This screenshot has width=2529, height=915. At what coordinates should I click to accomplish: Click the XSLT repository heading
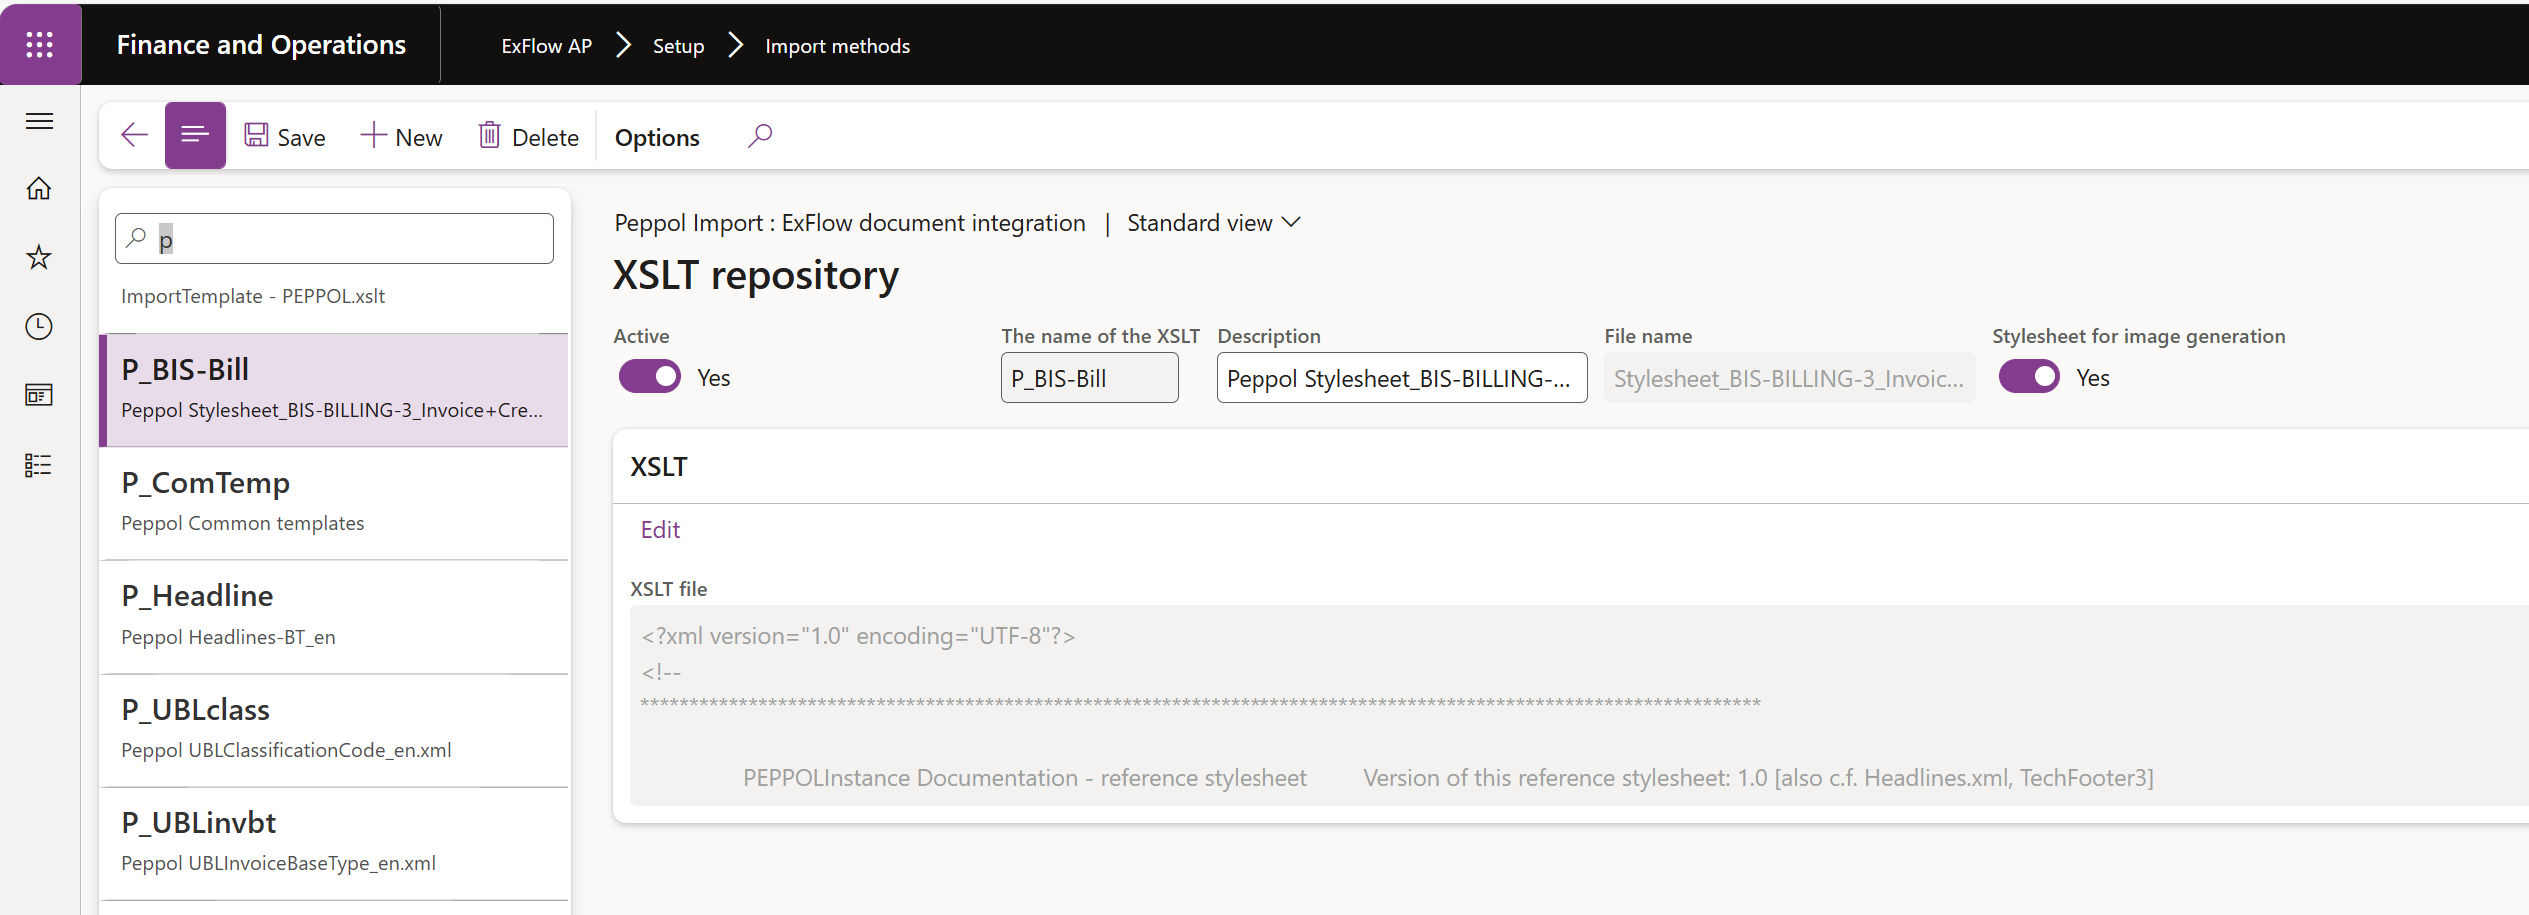756,275
